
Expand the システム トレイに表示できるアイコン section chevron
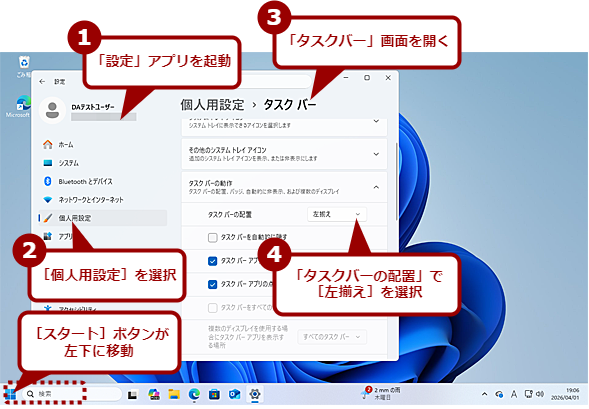pos(376,121)
